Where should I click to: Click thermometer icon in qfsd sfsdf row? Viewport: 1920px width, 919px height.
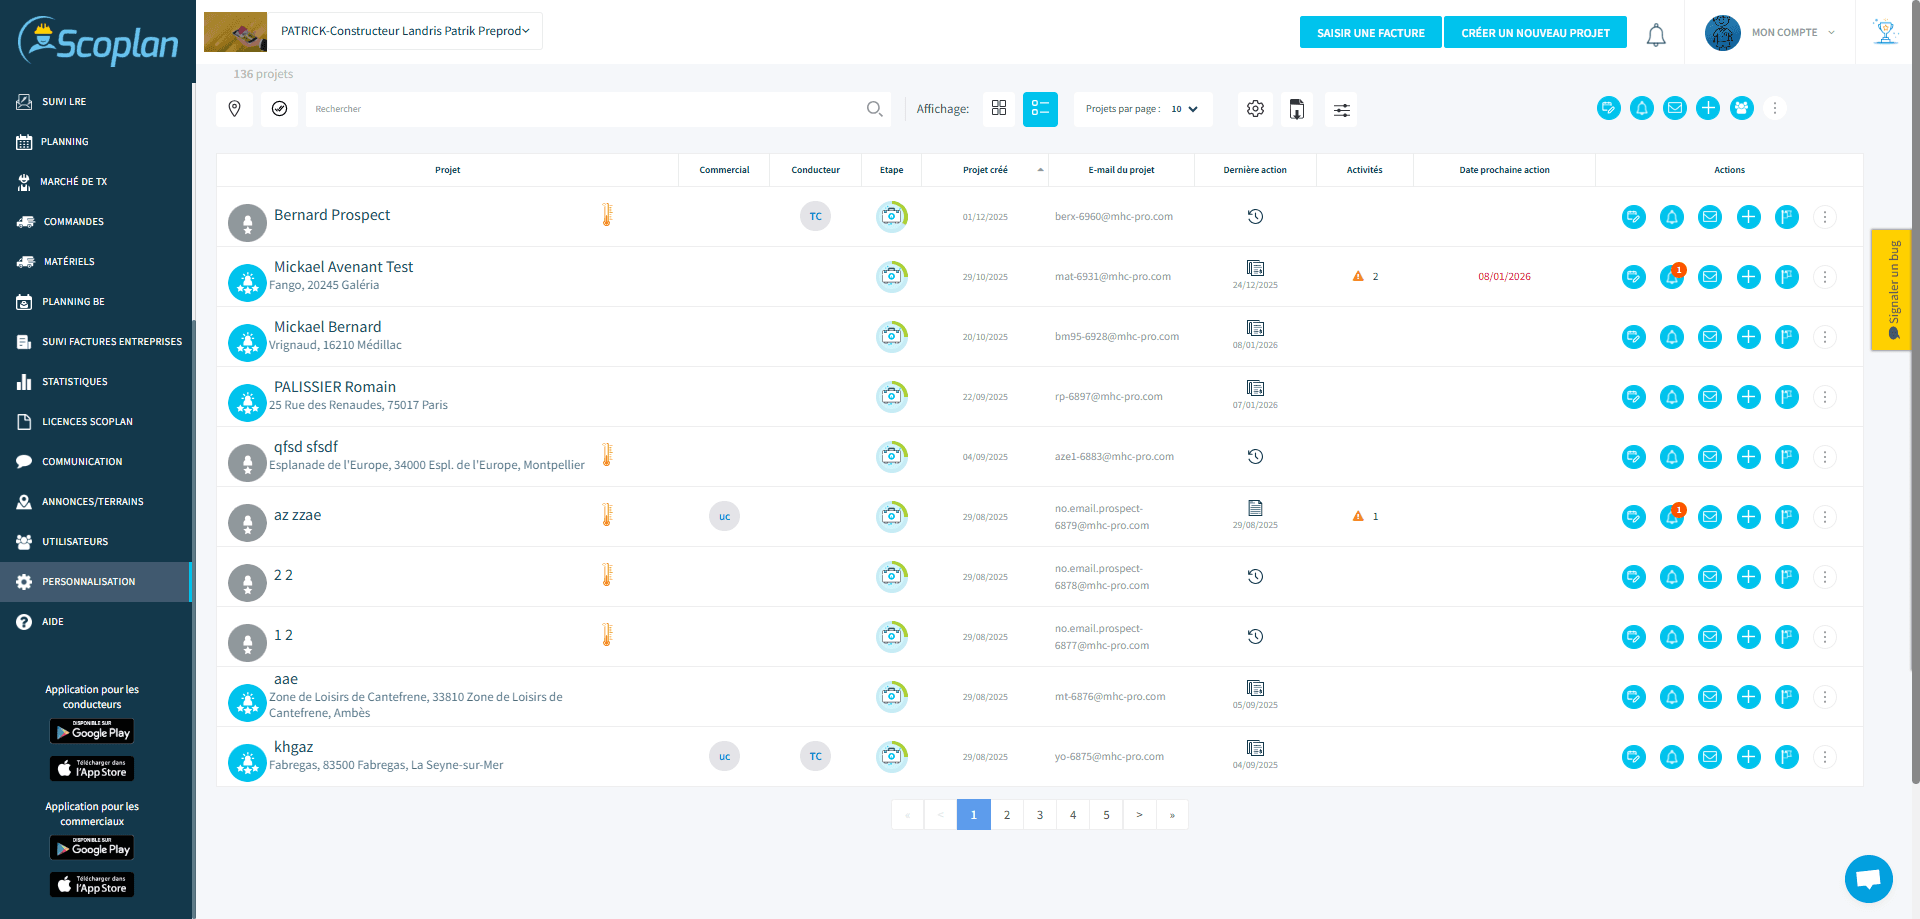tap(606, 455)
